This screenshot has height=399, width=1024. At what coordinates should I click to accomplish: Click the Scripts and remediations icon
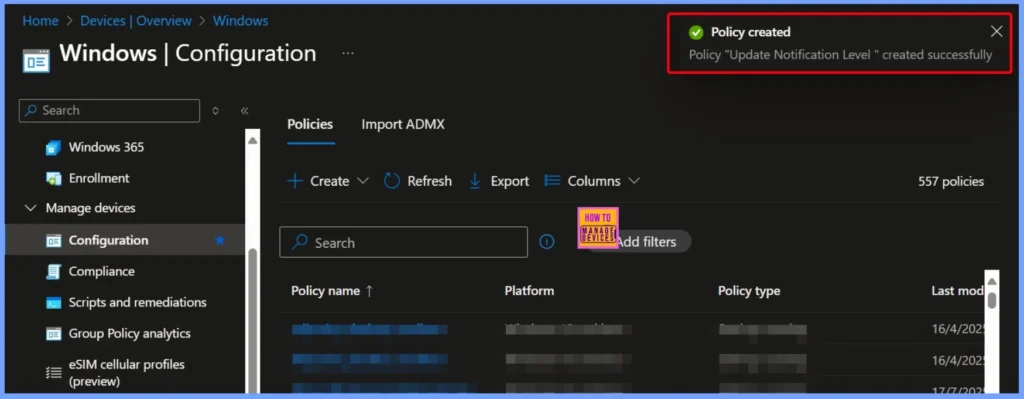click(x=53, y=303)
